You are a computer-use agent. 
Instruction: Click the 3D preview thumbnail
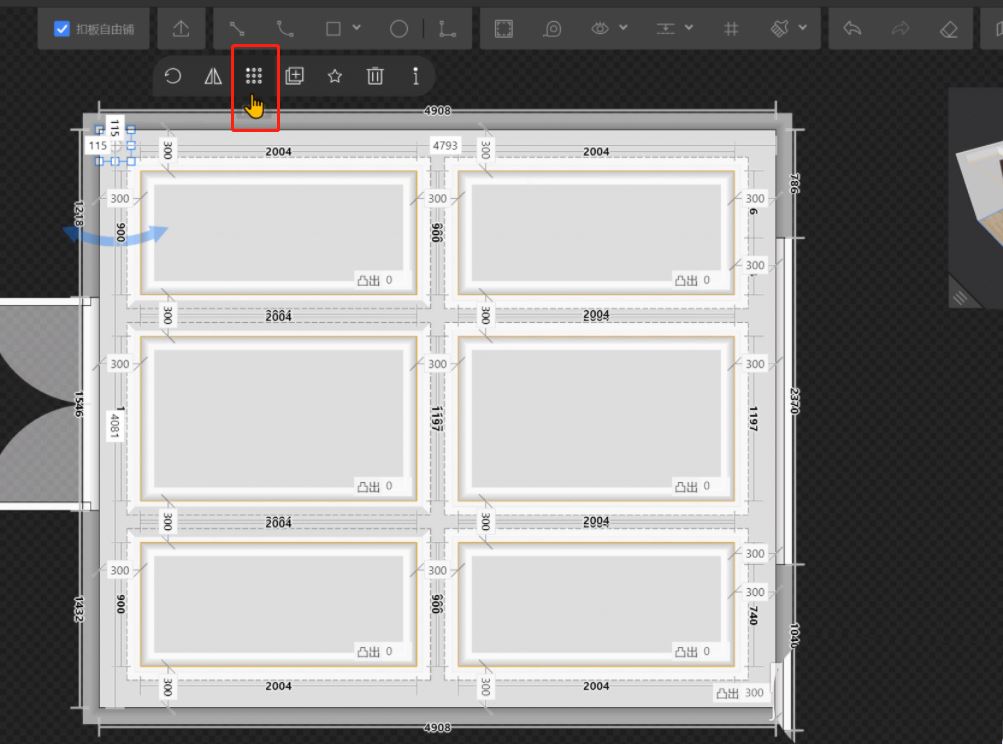pos(977,195)
